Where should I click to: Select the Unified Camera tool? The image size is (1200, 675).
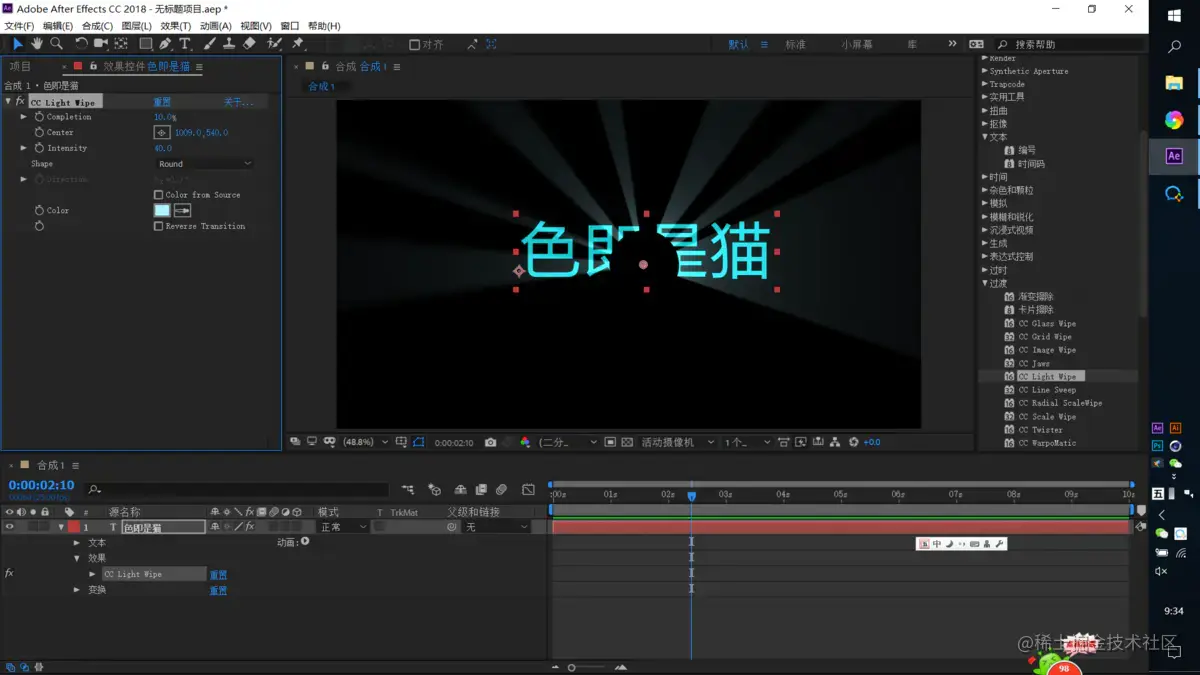click(x=100, y=44)
